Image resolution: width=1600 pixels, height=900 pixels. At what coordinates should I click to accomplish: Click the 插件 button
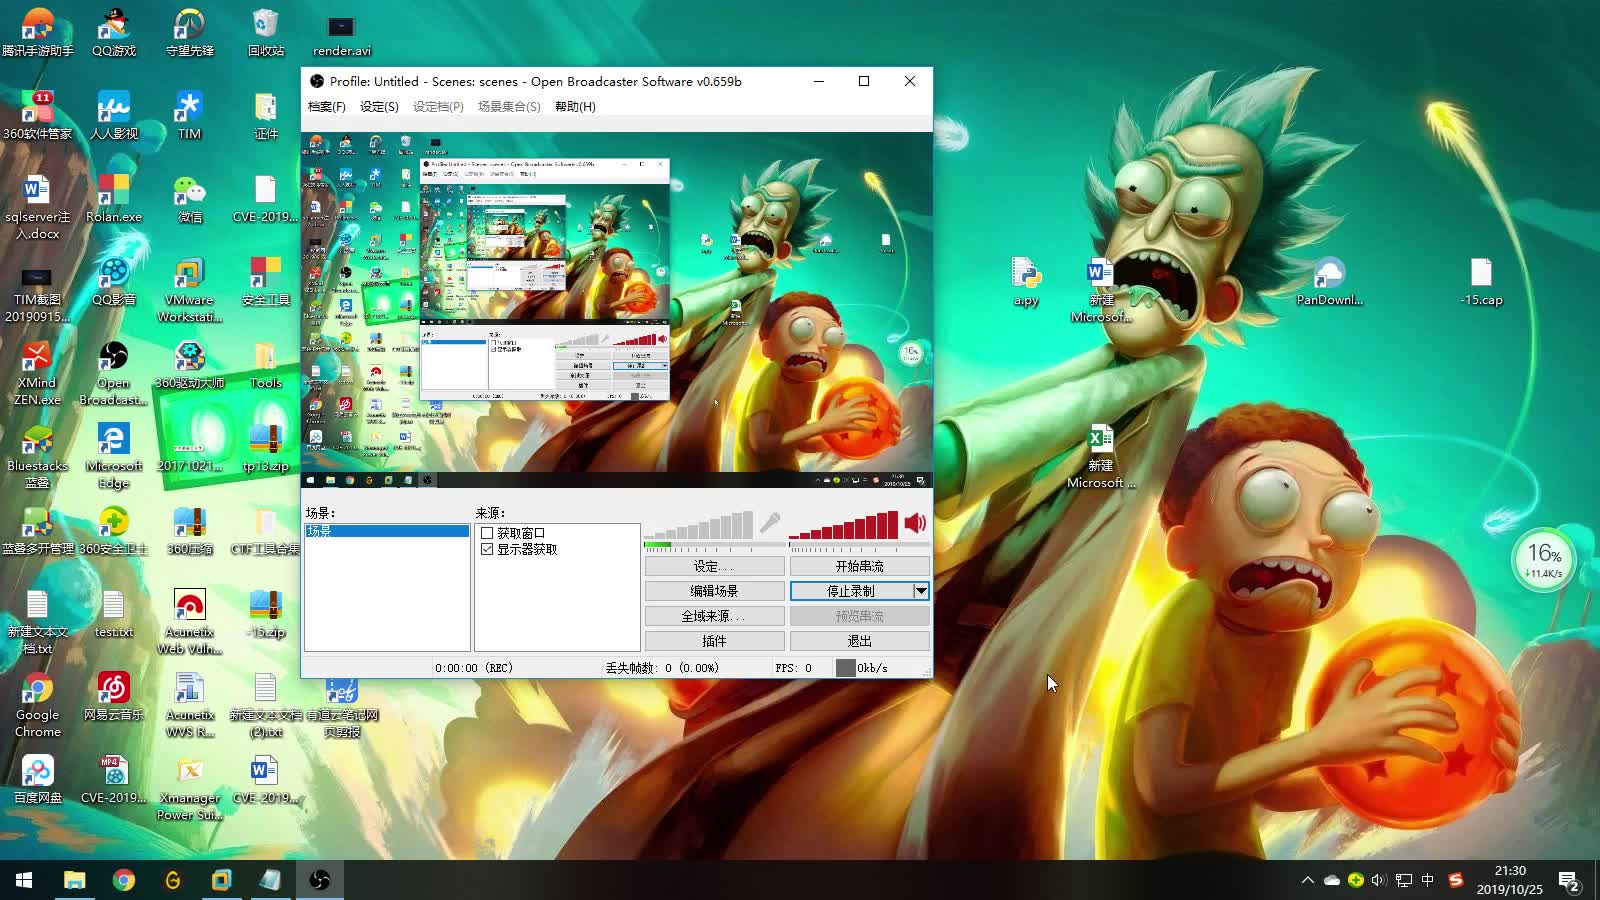pos(714,641)
